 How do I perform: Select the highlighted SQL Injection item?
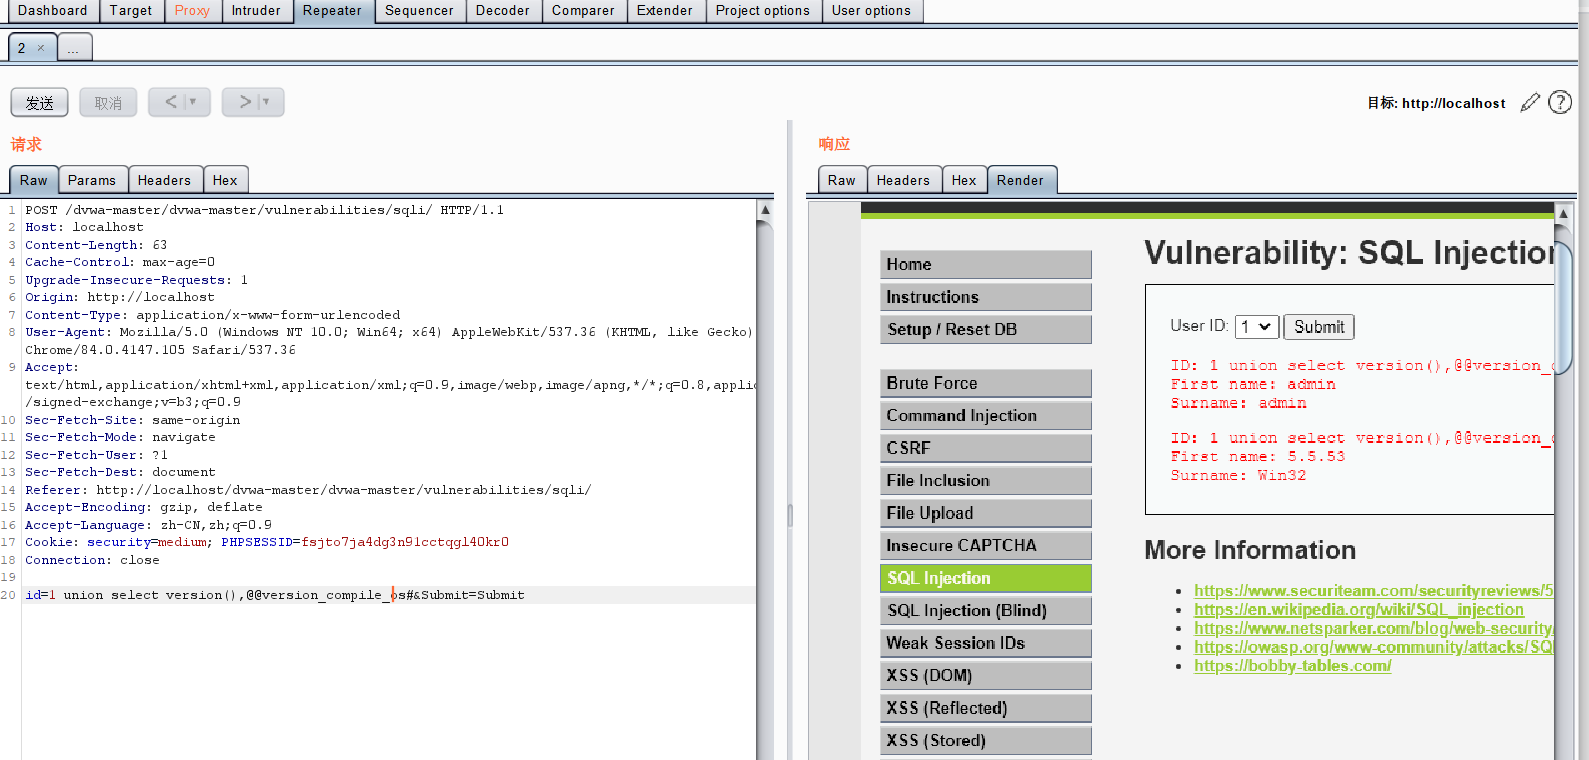click(x=986, y=578)
